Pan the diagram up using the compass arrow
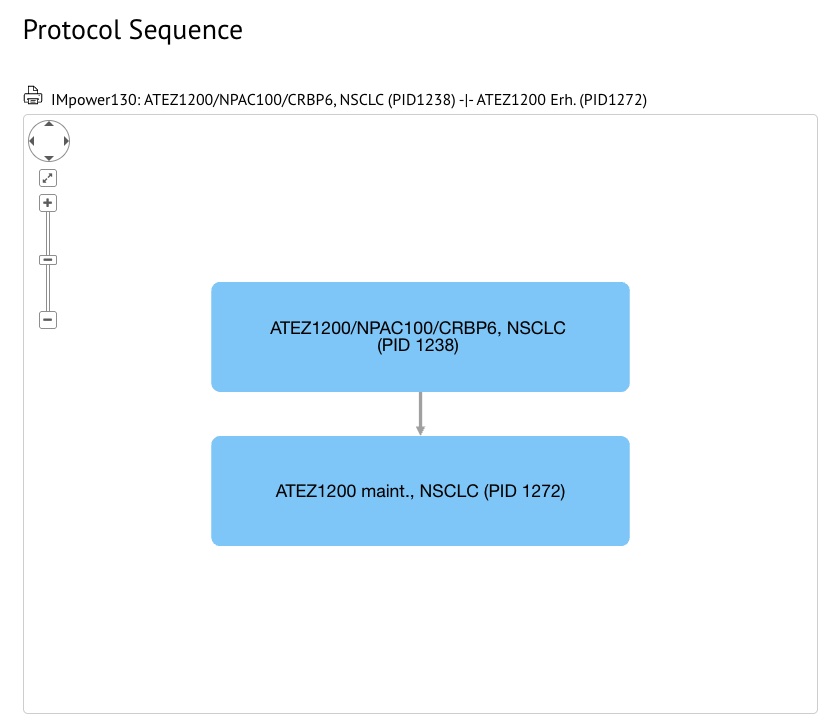The image size is (831, 726). 48,126
